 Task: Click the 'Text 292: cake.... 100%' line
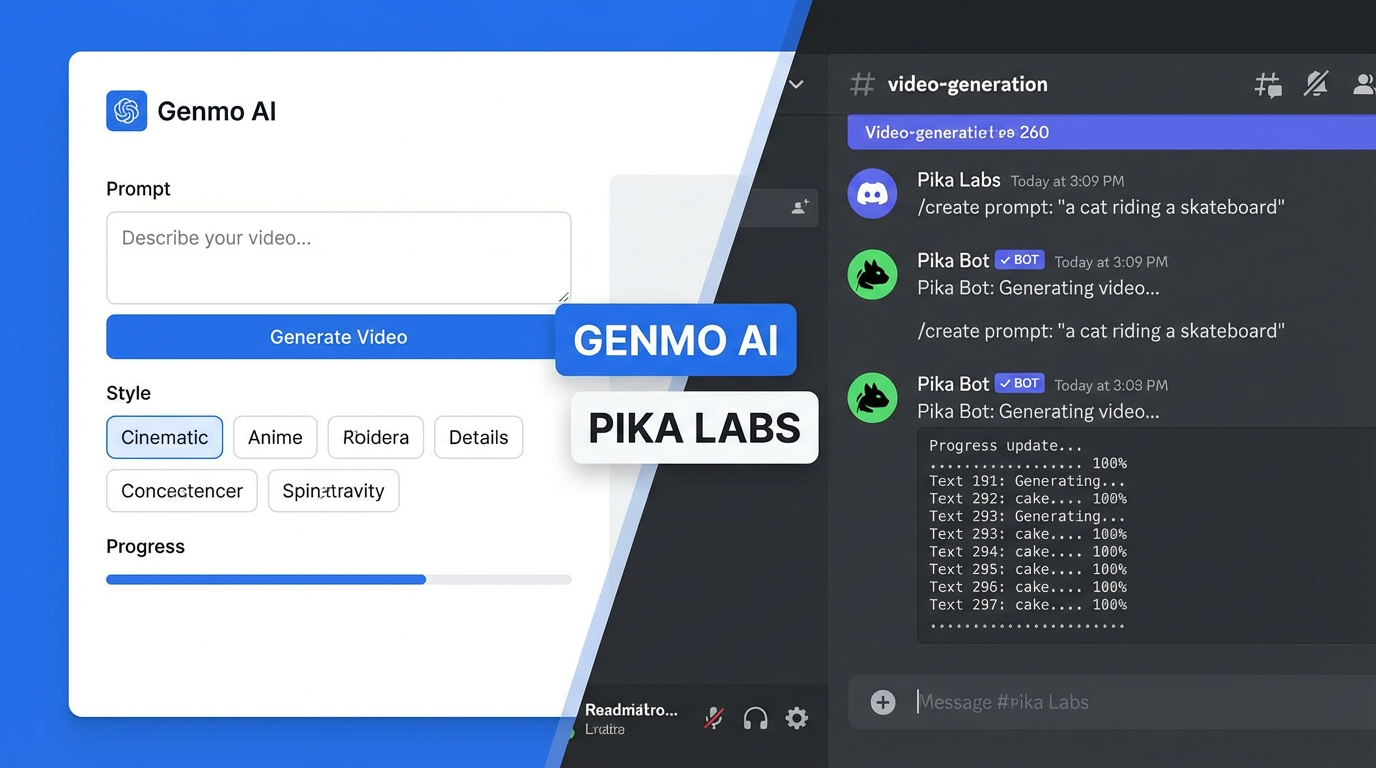pos(1028,499)
